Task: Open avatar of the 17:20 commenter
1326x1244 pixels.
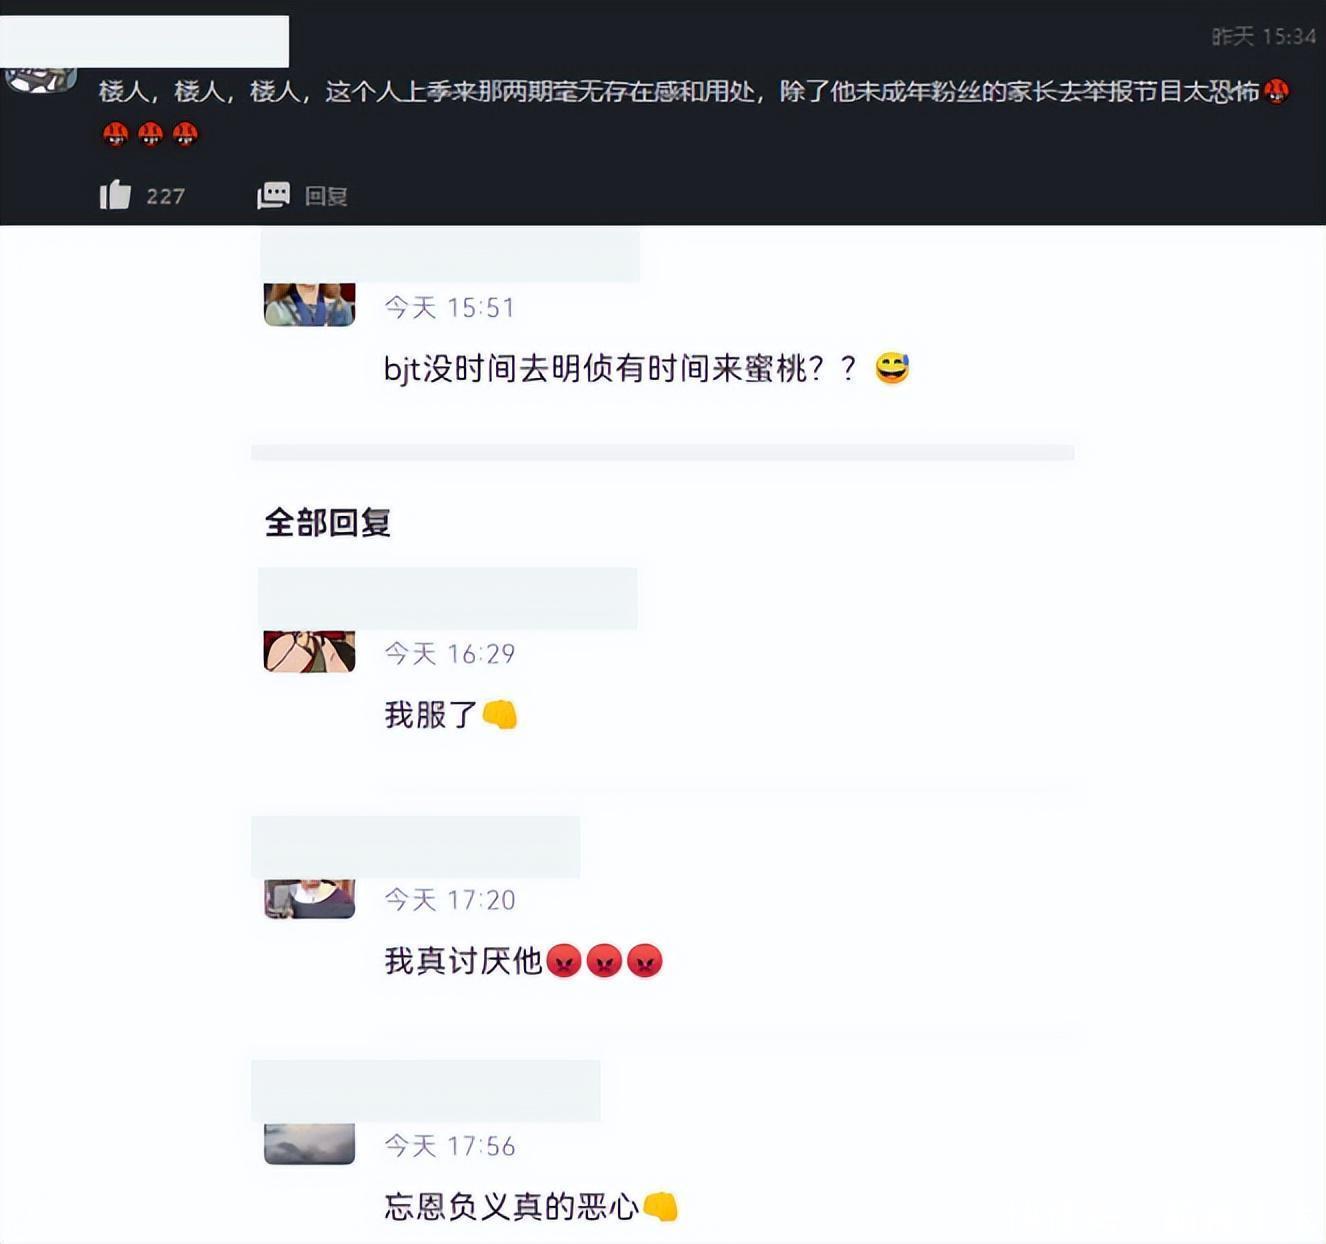Action: [309, 899]
